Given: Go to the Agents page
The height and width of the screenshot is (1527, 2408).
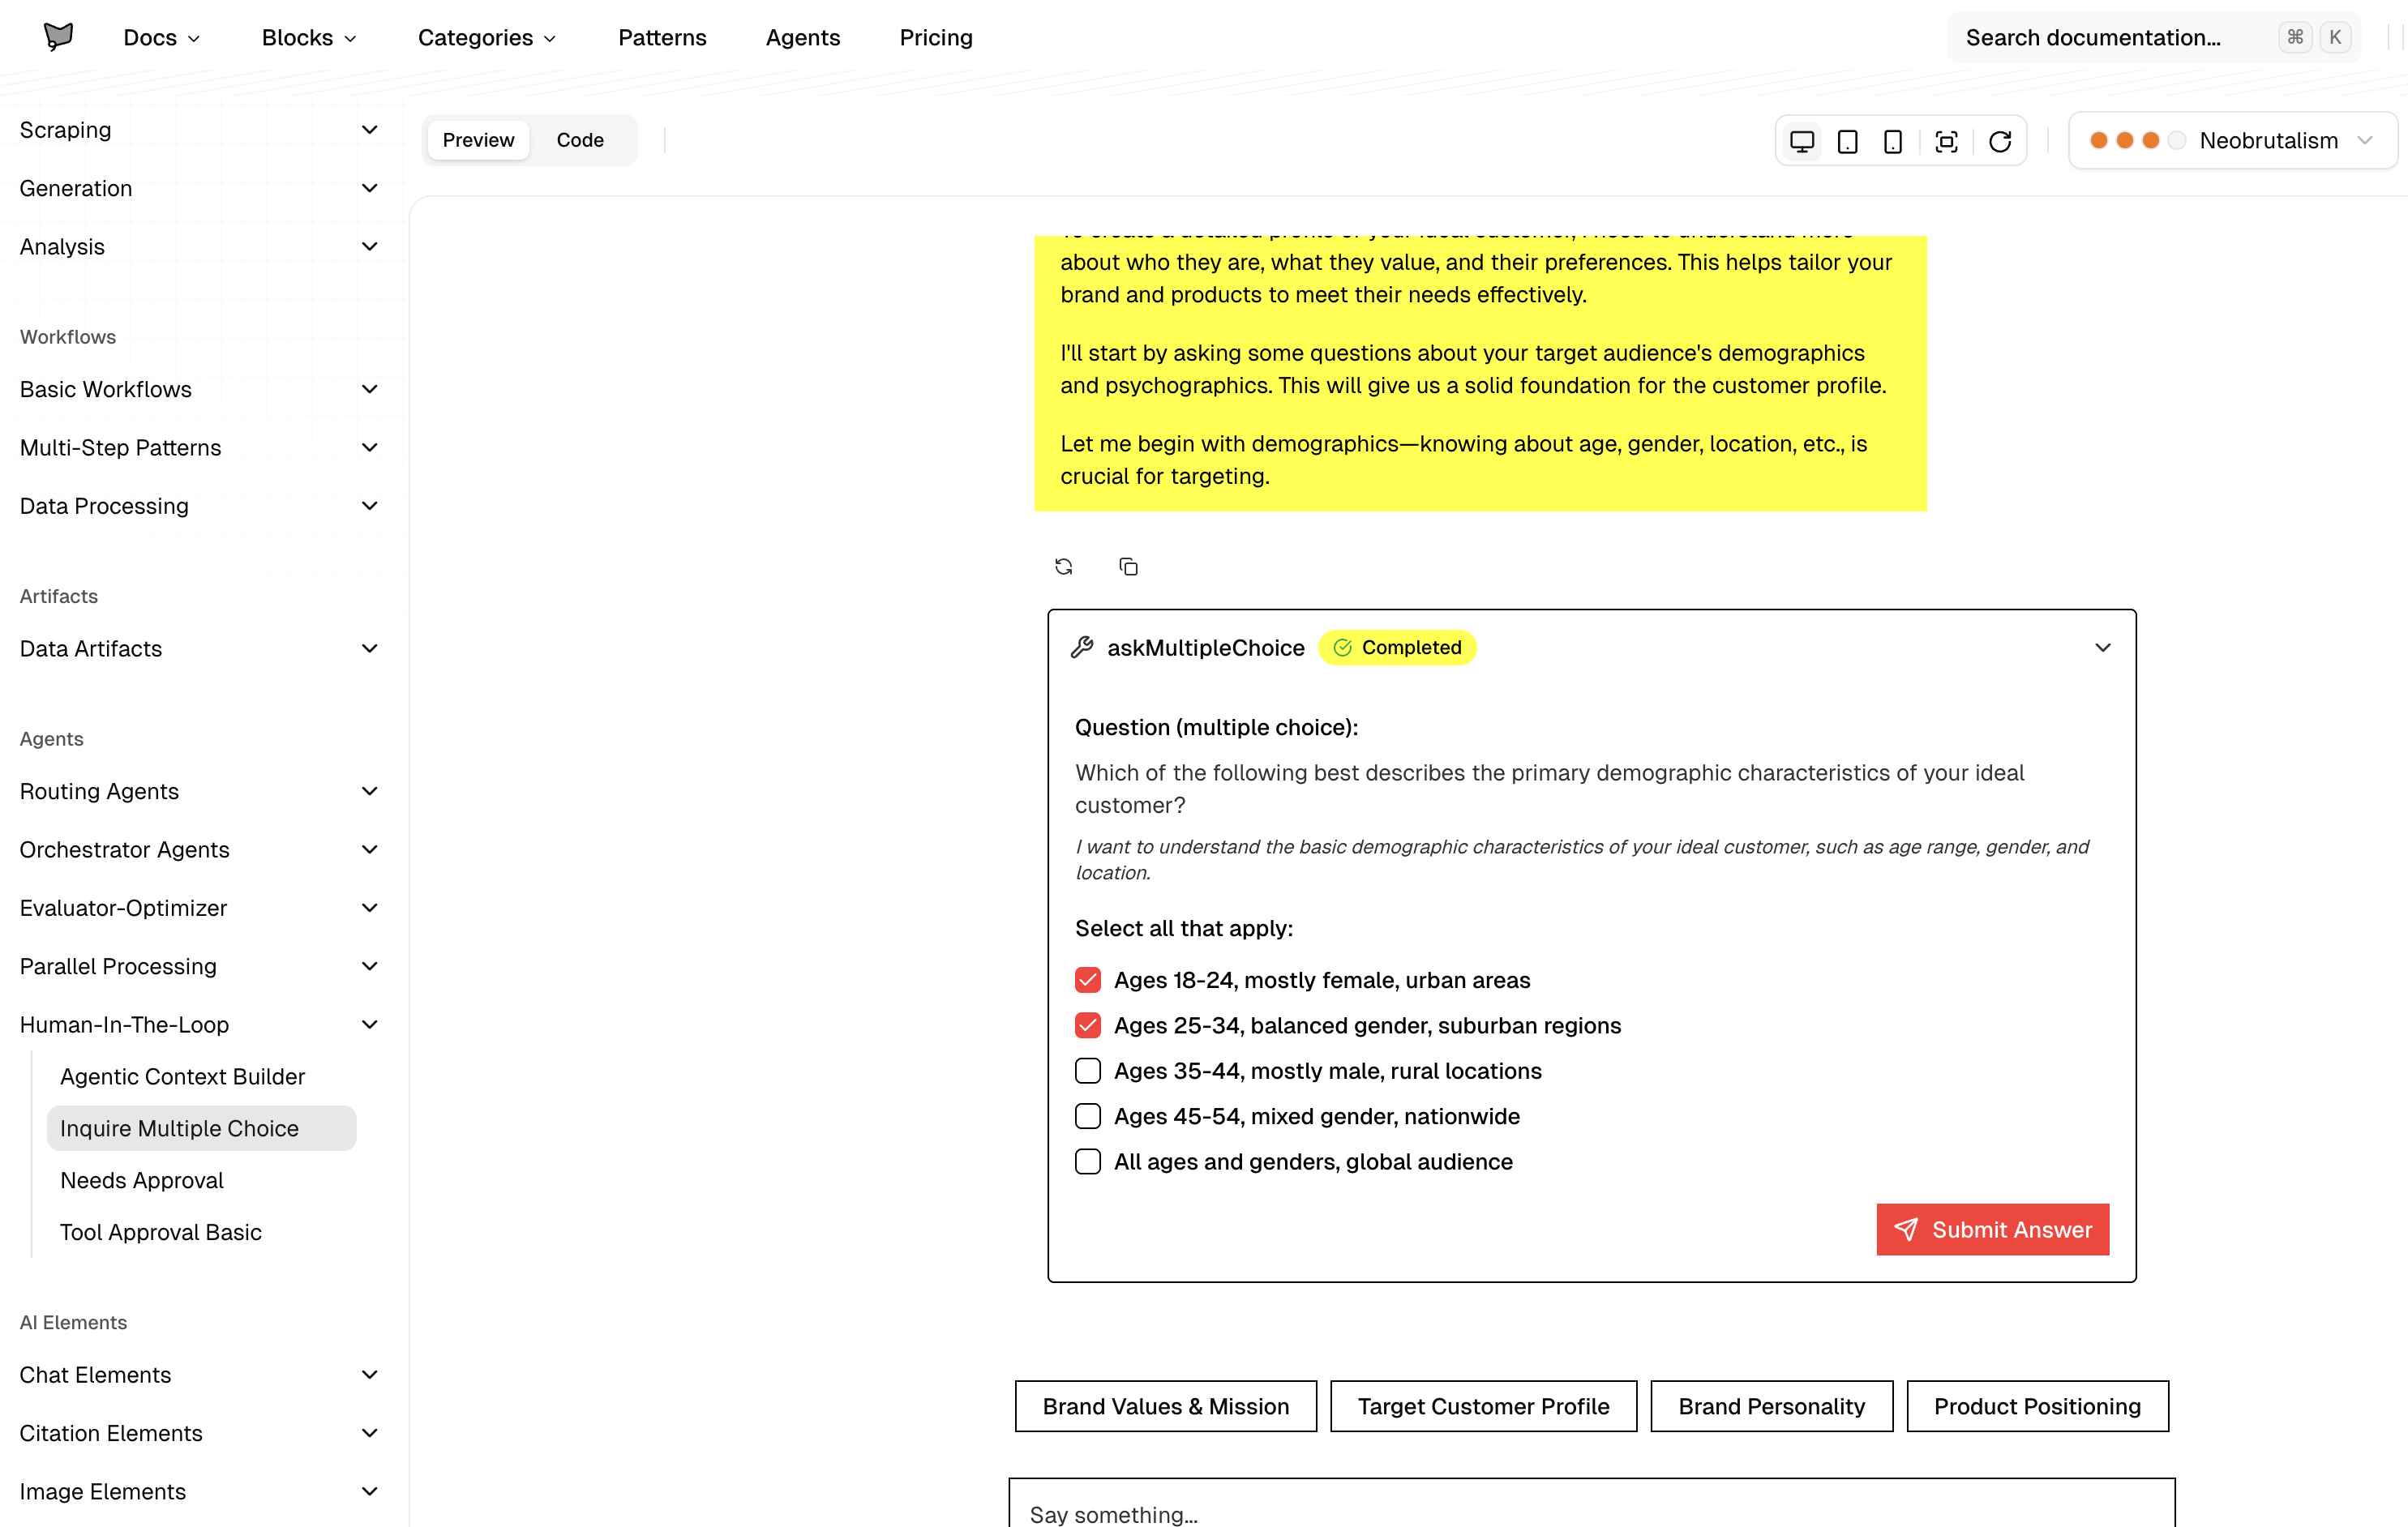Looking at the screenshot, I should pyautogui.click(x=803, y=37).
